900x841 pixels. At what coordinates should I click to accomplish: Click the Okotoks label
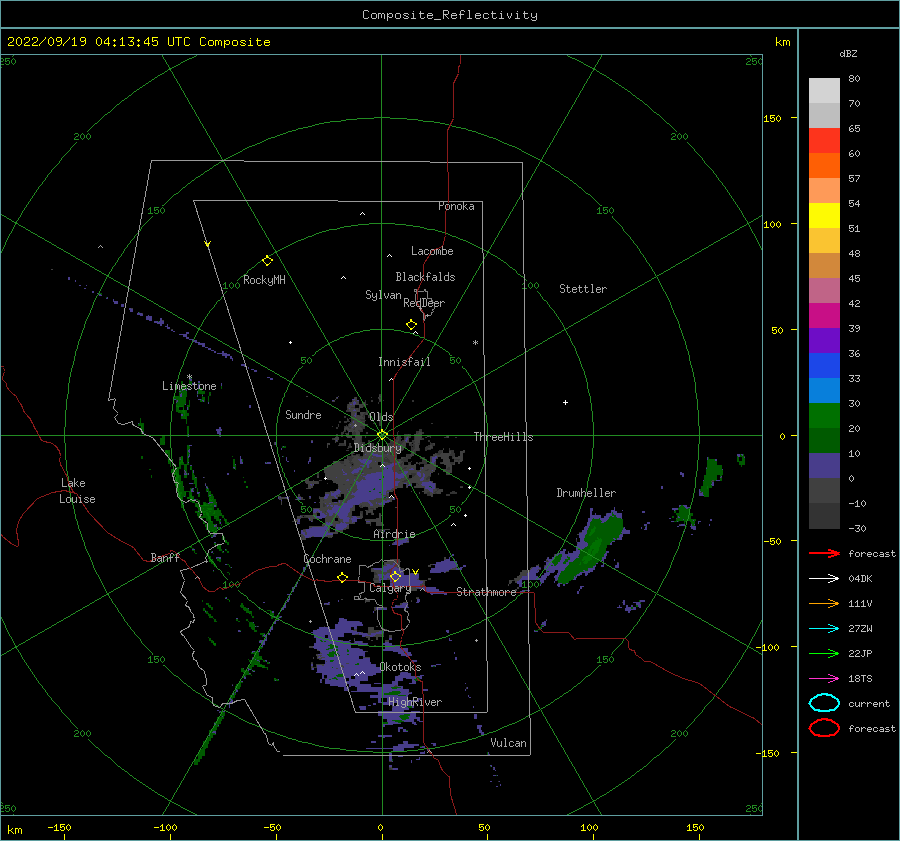click(400, 667)
